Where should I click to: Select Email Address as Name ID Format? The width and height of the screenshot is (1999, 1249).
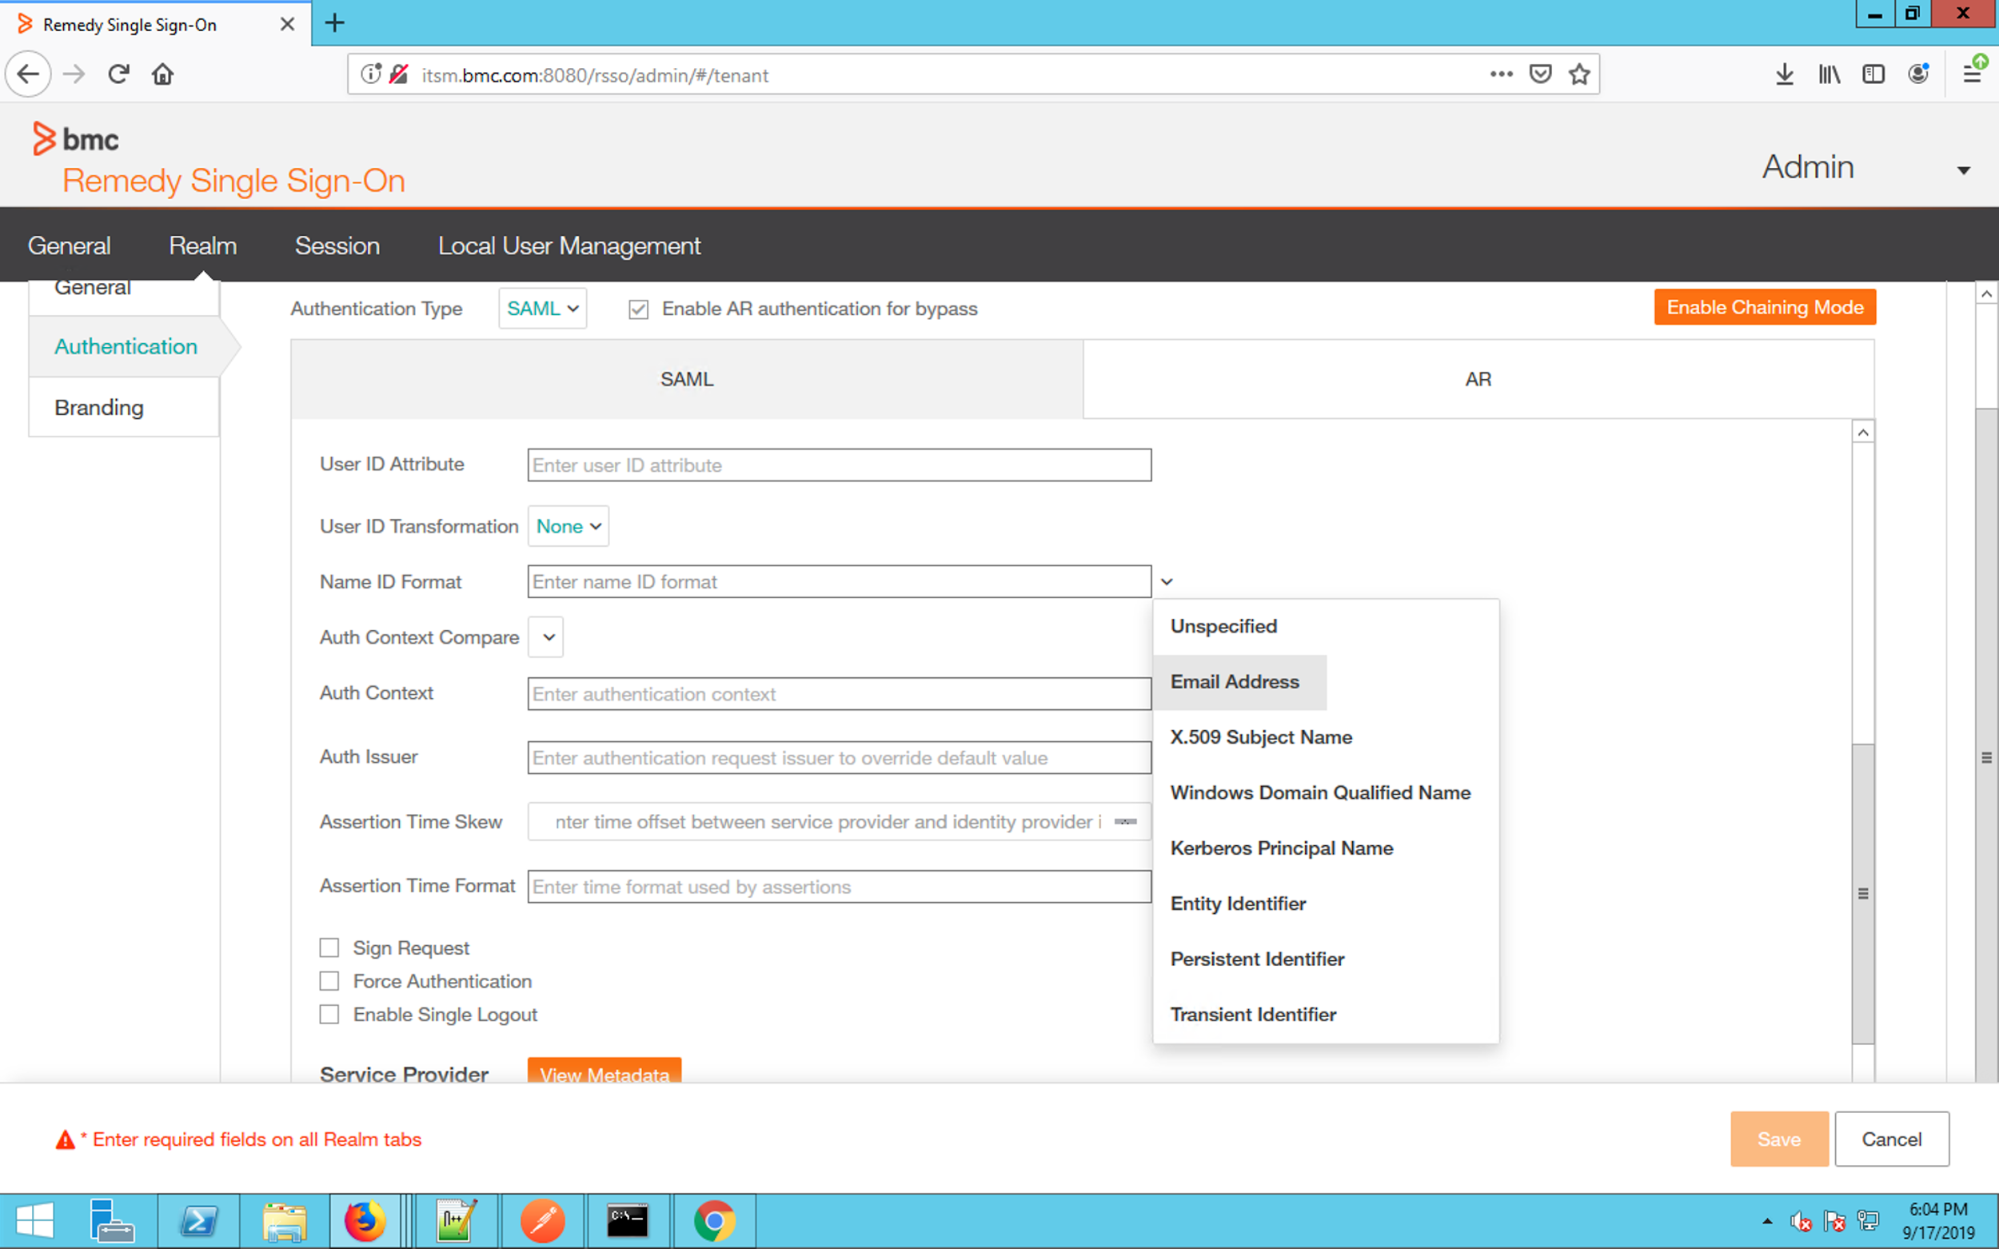tap(1235, 682)
